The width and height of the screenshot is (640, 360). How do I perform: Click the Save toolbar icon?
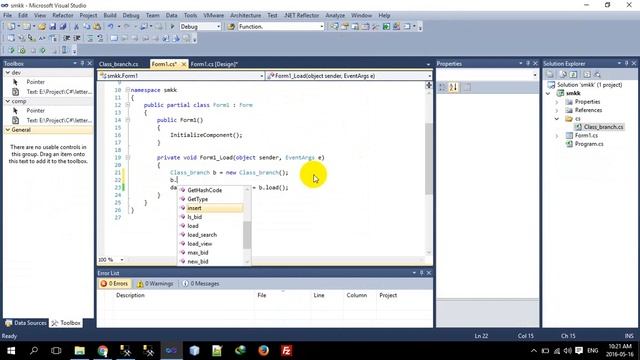pyautogui.click(x=53, y=27)
